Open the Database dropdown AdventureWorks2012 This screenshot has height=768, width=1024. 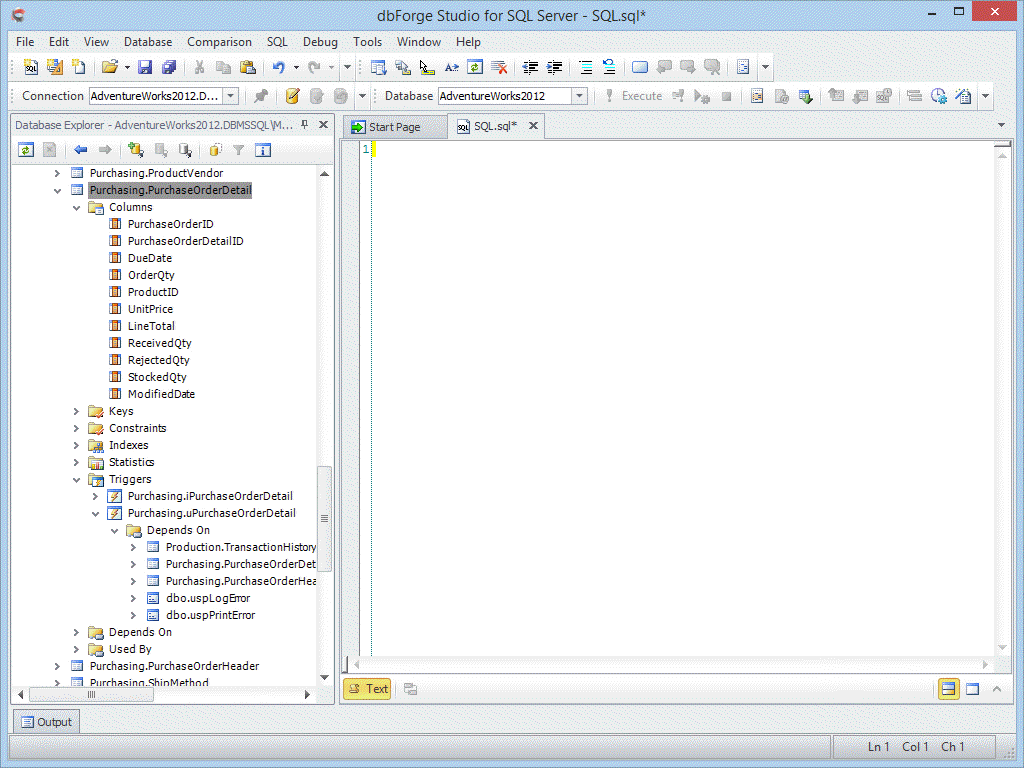pyautogui.click(x=579, y=96)
